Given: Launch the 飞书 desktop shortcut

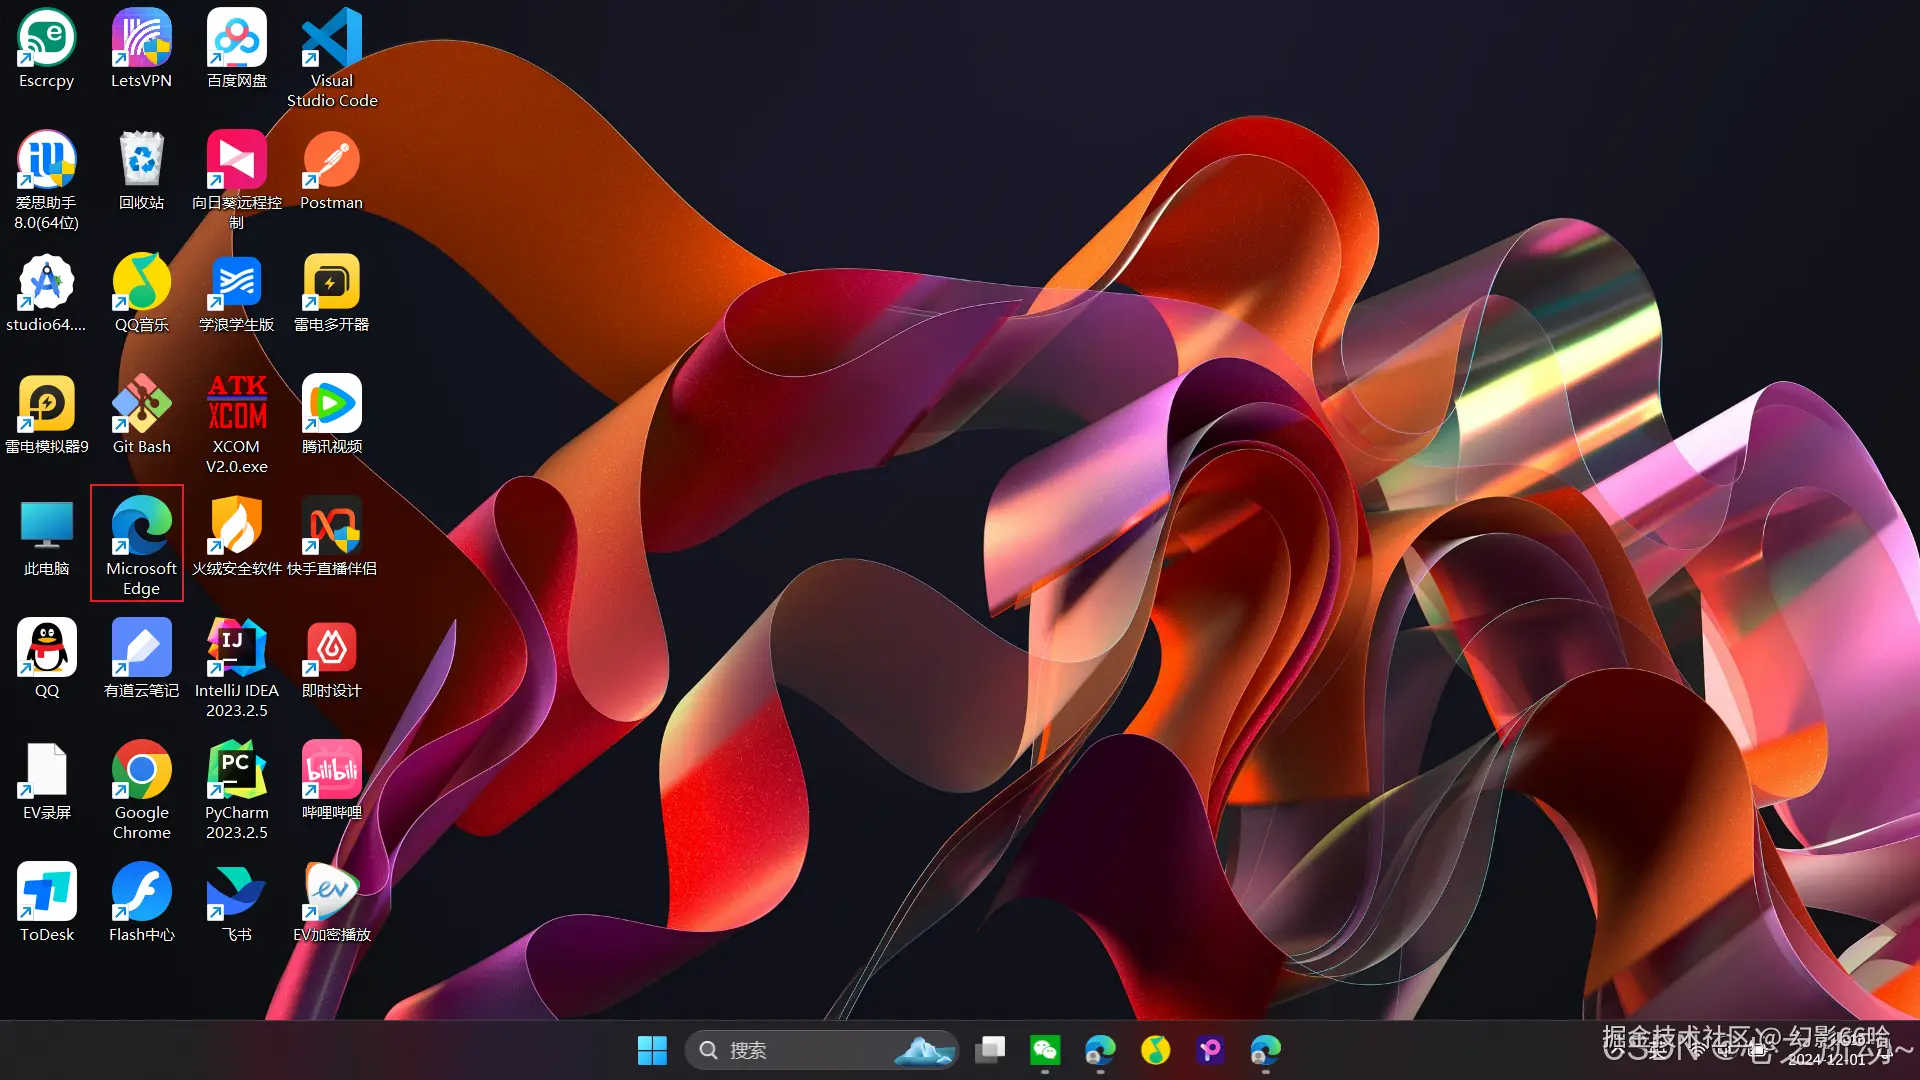Looking at the screenshot, I should [236, 893].
